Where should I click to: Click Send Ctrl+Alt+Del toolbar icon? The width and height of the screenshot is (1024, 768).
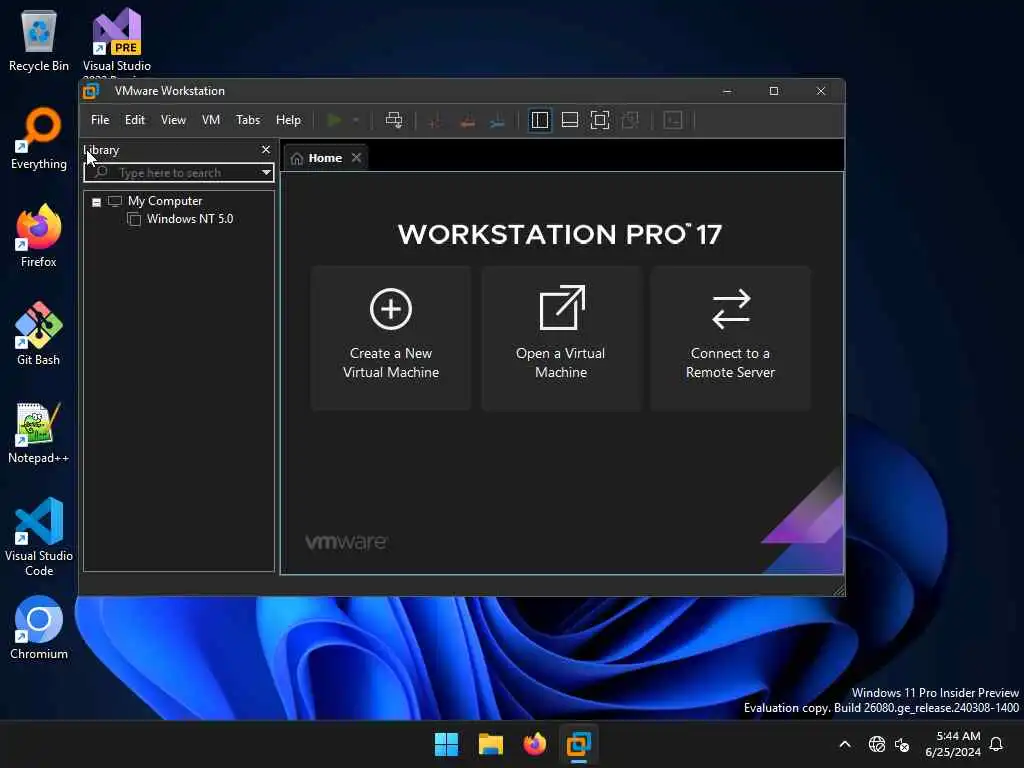pyautogui.click(x=394, y=120)
